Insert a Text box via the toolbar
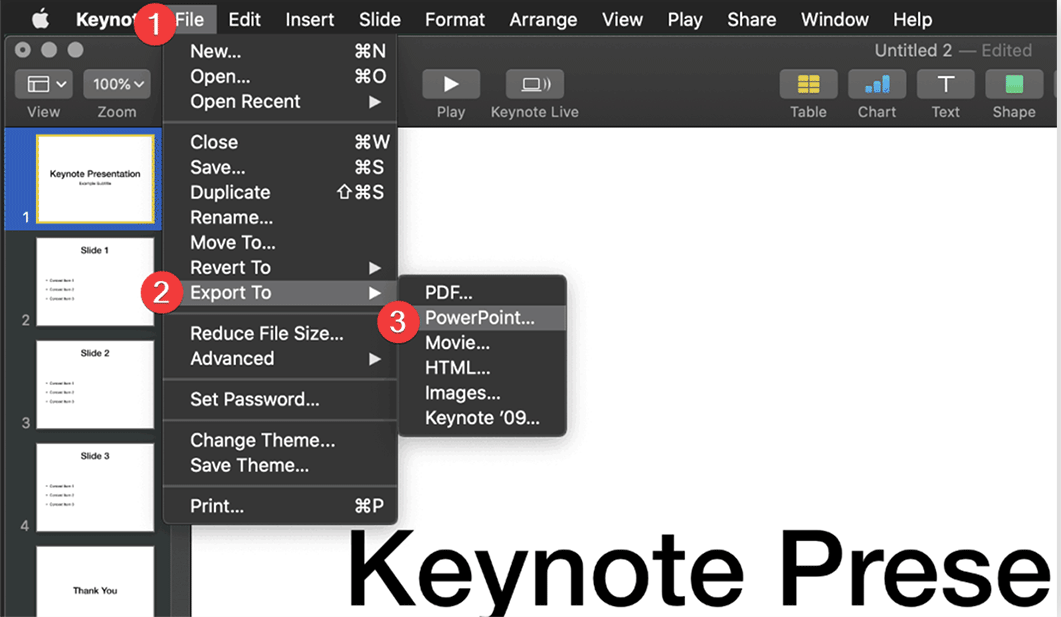The height and width of the screenshot is (617, 1061). click(945, 84)
